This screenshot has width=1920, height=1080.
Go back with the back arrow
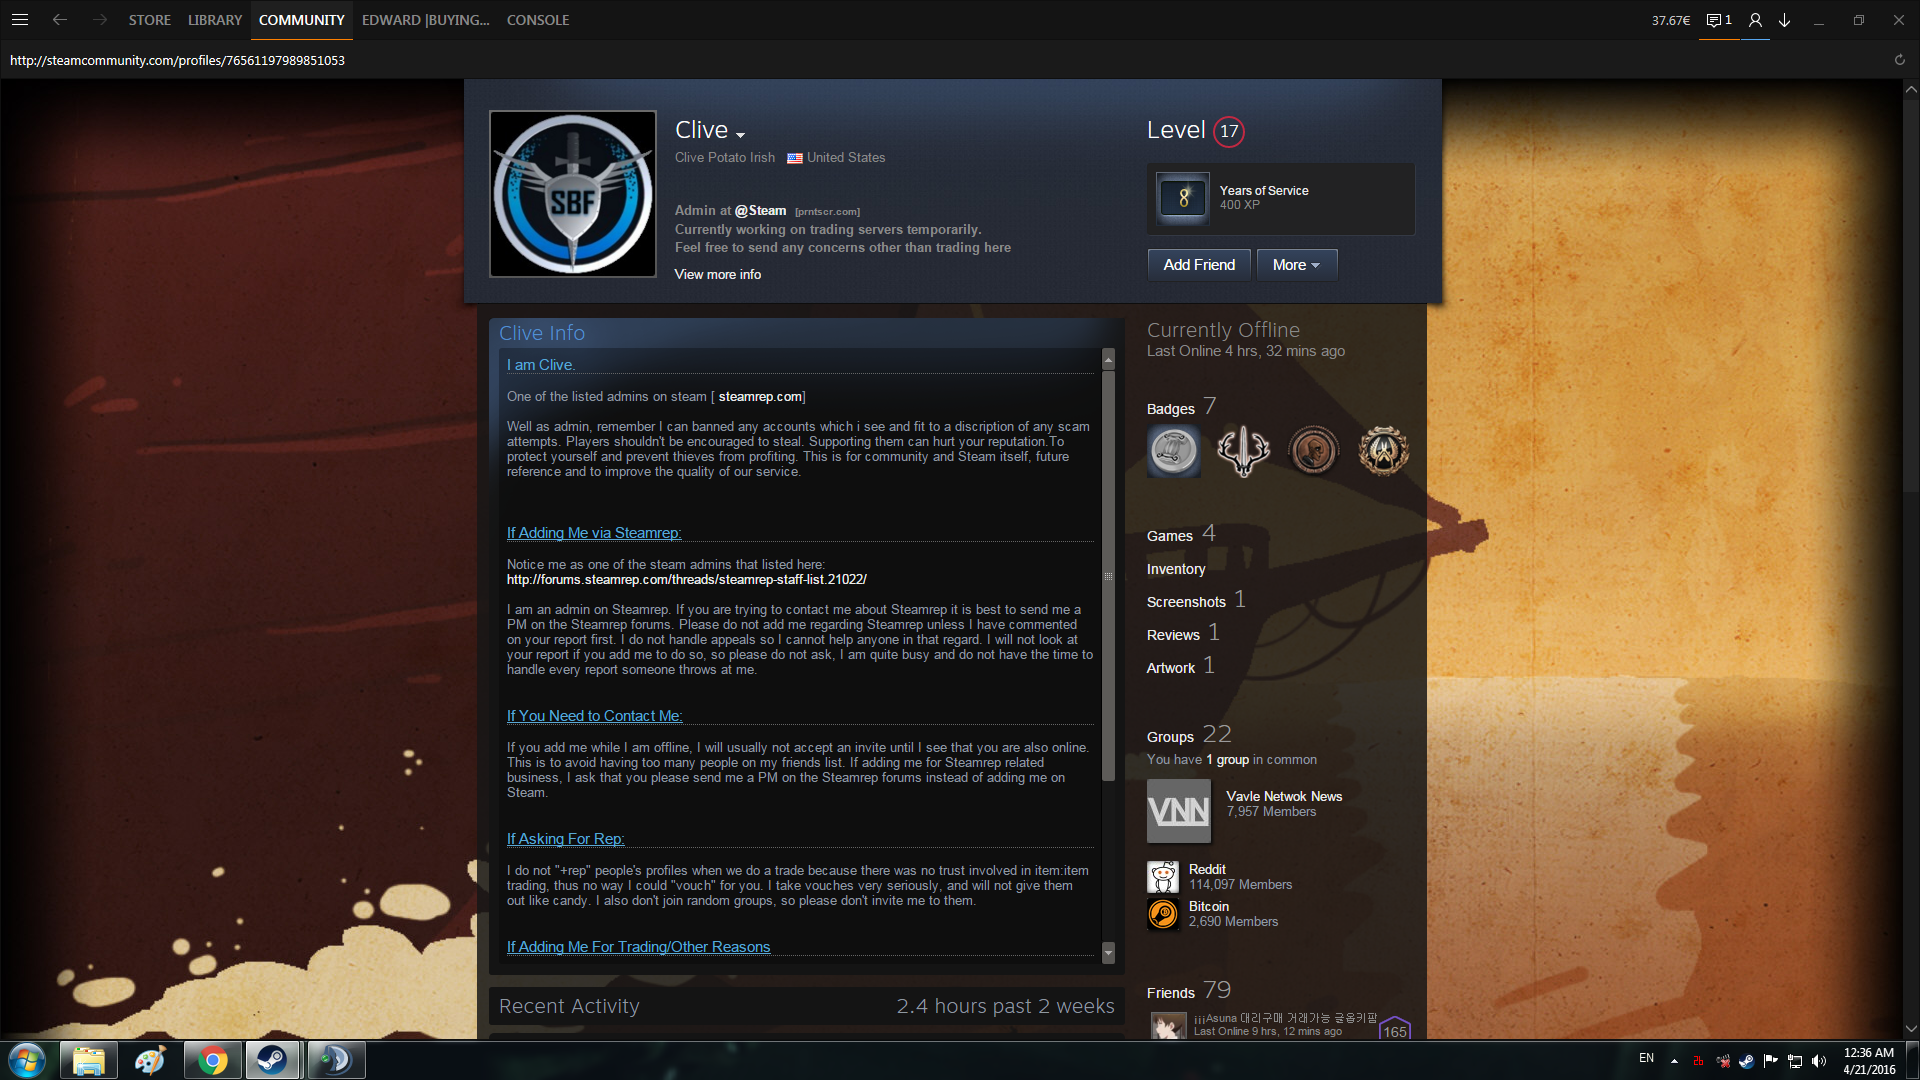(x=60, y=20)
